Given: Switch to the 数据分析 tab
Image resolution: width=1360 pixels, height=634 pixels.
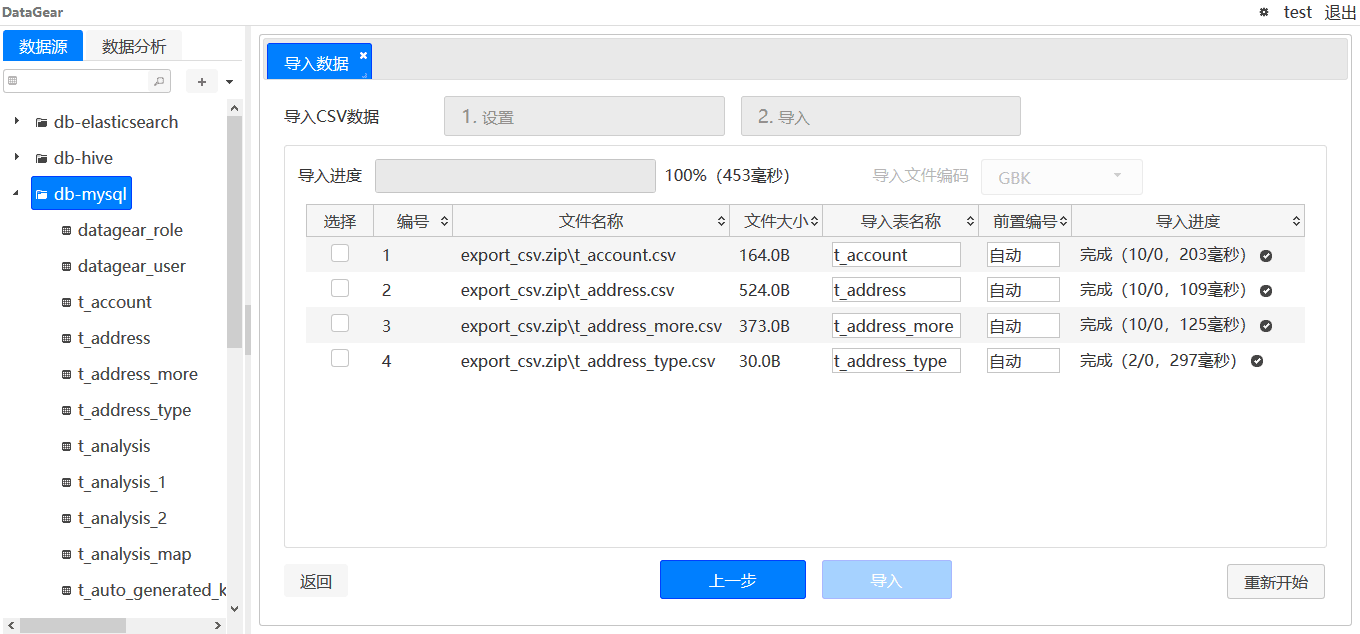Looking at the screenshot, I should coord(134,45).
